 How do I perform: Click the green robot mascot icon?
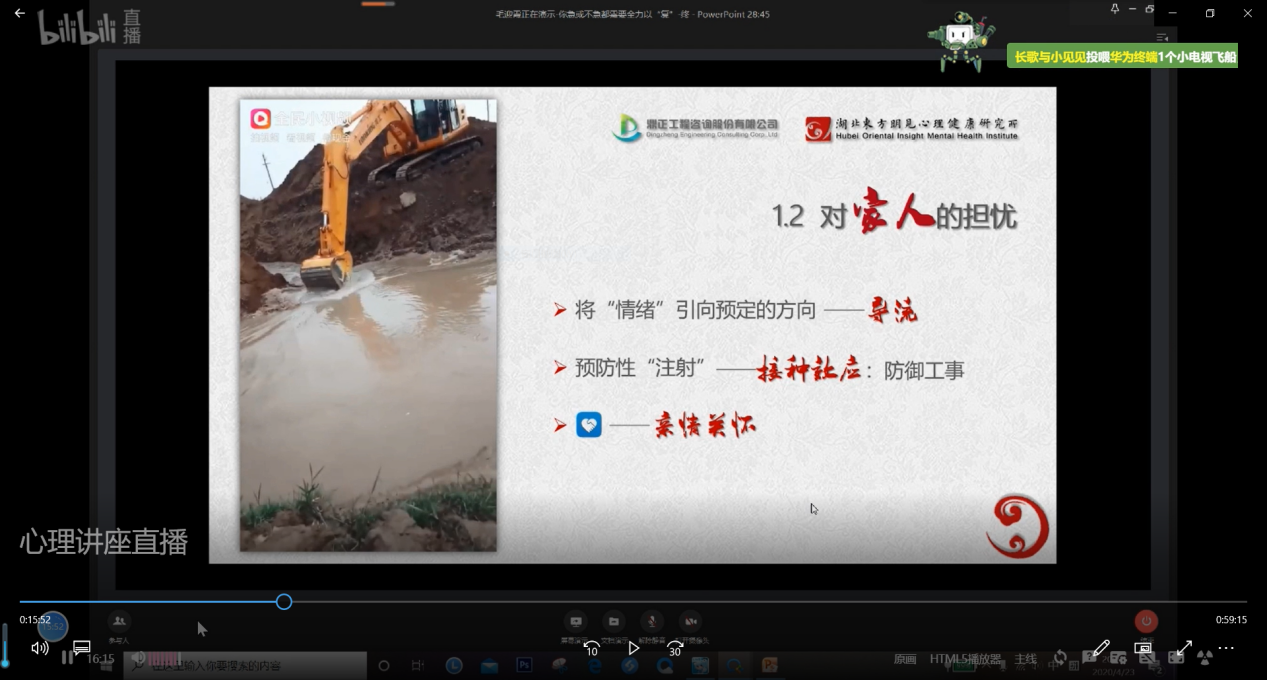961,43
